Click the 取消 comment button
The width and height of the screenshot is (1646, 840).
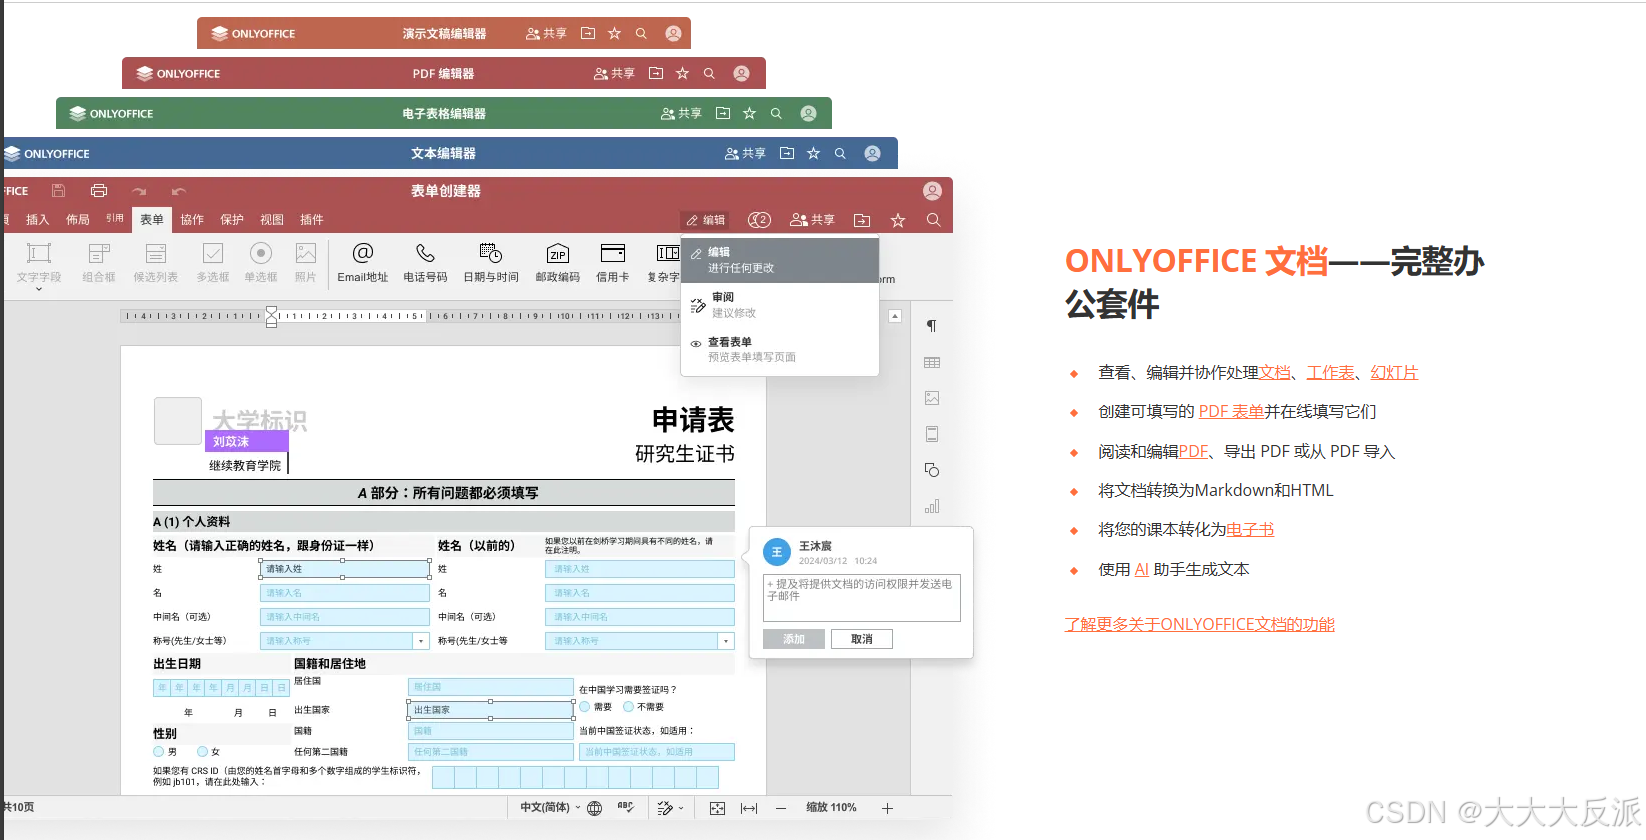tap(862, 639)
